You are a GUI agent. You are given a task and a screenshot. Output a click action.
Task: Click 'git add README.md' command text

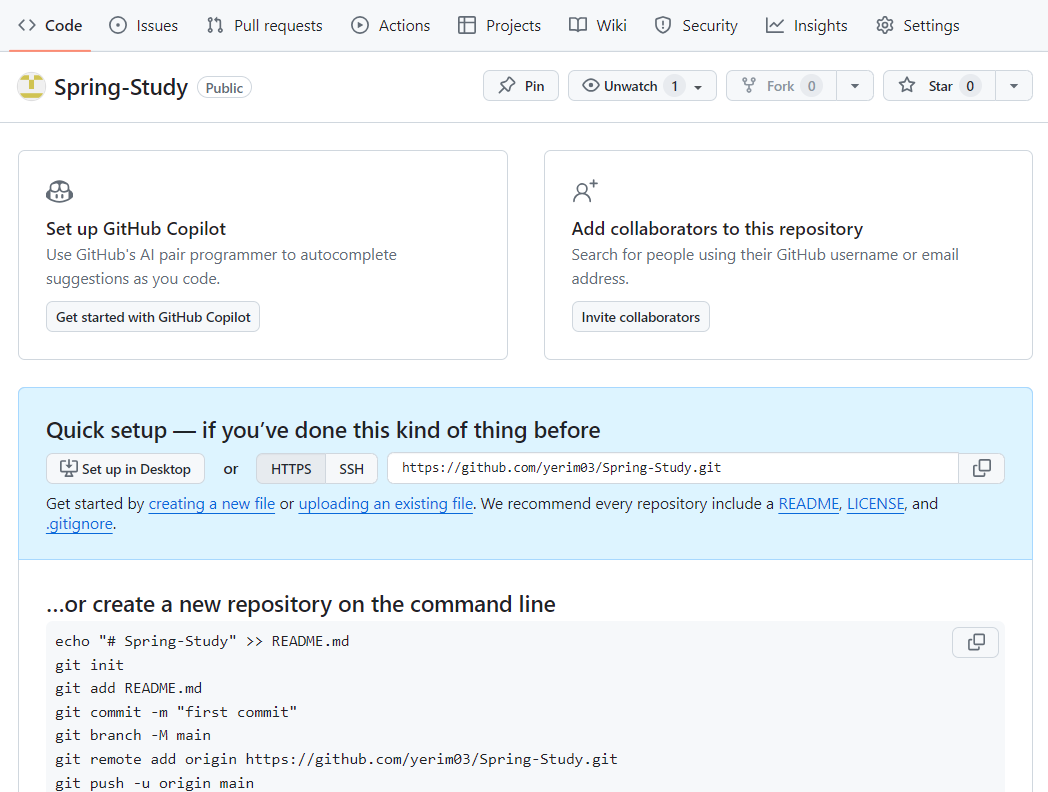click(128, 688)
